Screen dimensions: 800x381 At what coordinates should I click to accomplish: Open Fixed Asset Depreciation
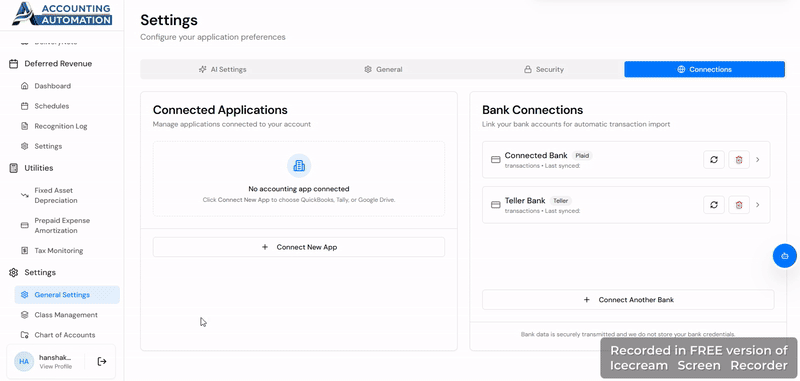click(56, 195)
